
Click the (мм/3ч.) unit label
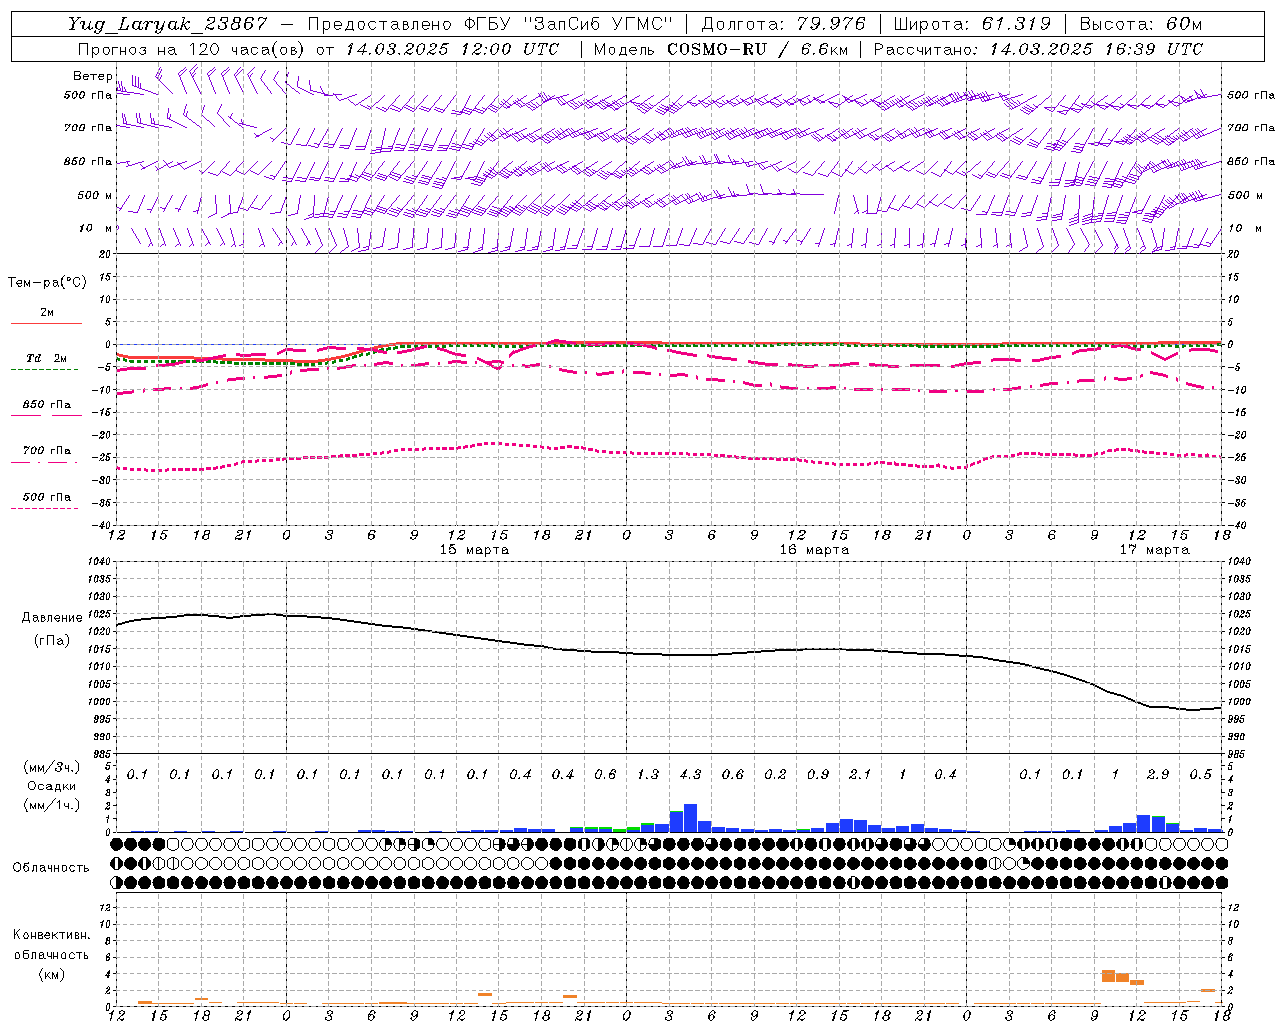pyautogui.click(x=52, y=767)
